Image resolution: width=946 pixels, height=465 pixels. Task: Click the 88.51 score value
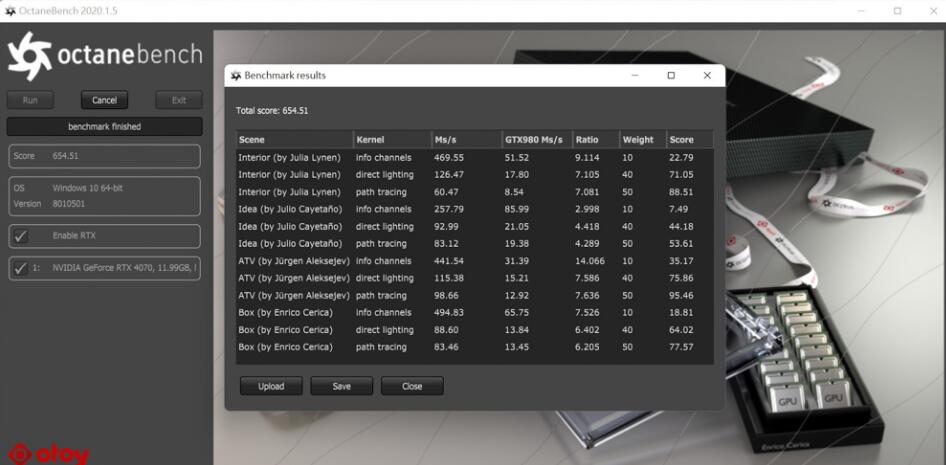coord(681,192)
